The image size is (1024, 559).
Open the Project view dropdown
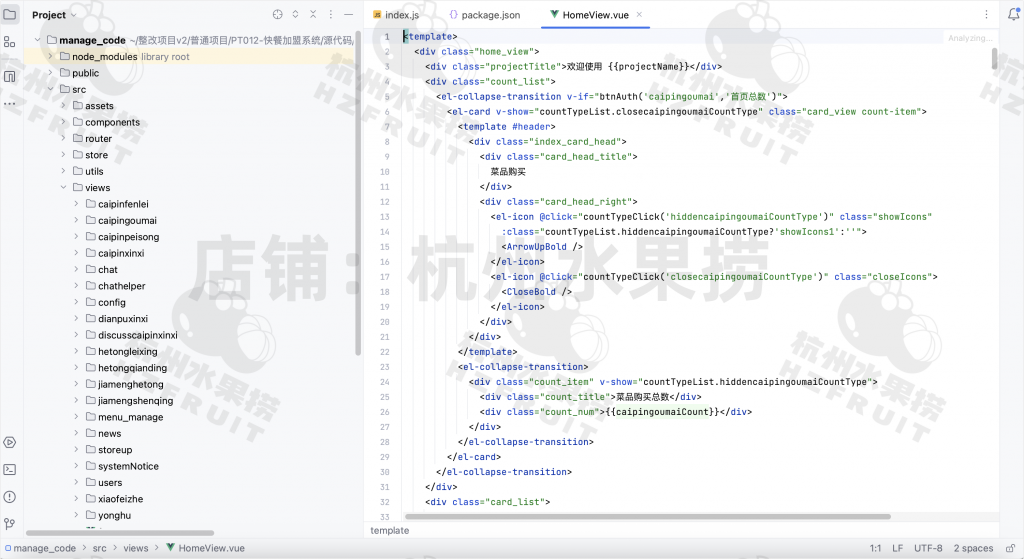pos(55,15)
